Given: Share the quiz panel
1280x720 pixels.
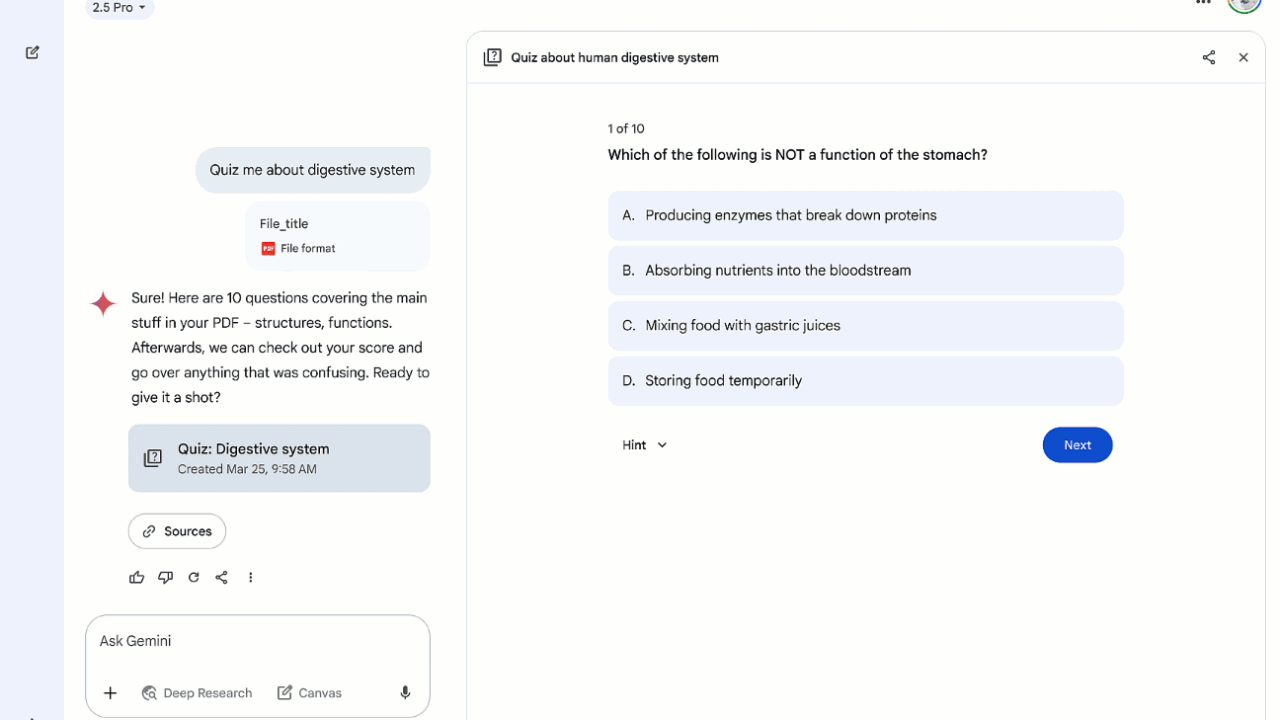Looking at the screenshot, I should point(1209,57).
